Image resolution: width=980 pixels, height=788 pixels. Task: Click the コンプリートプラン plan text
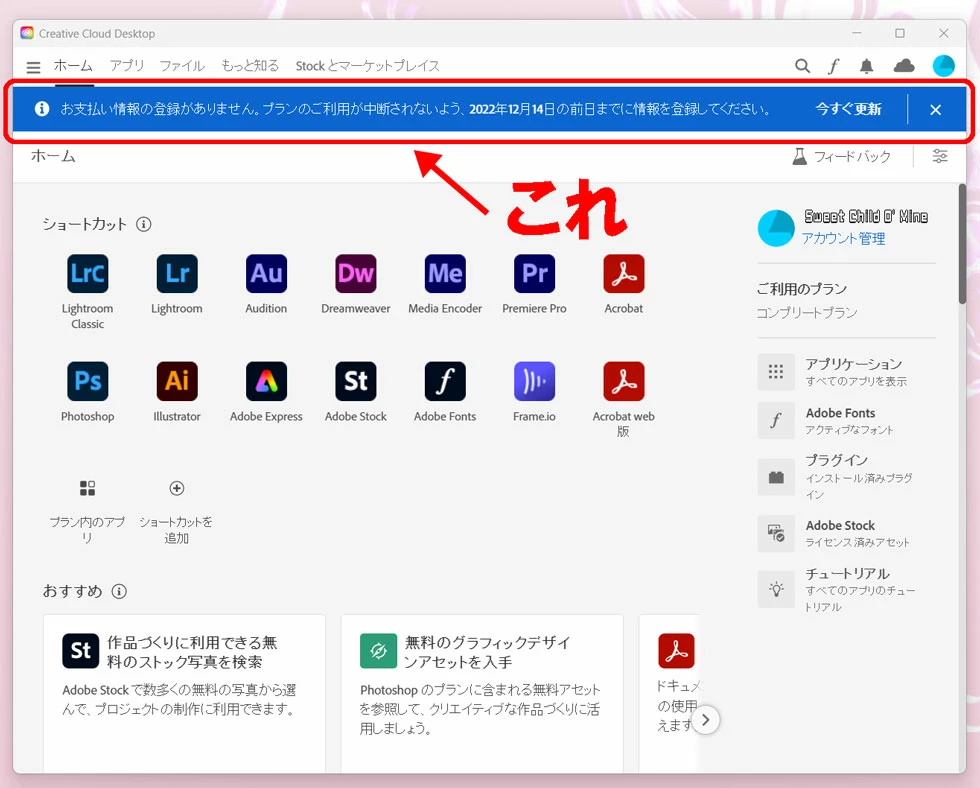[x=806, y=312]
